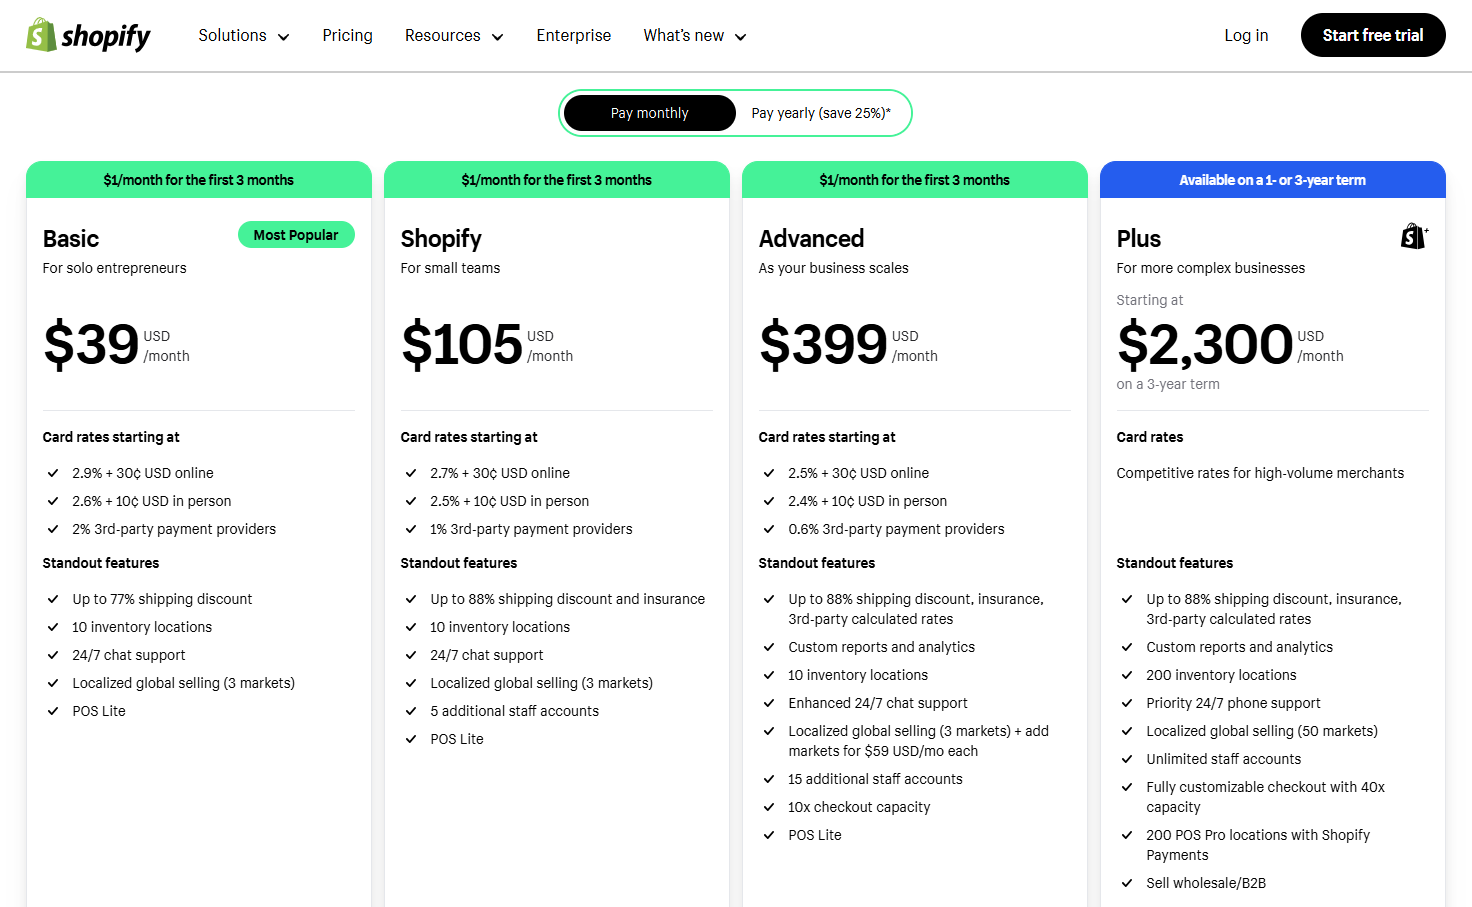Click "For more complex businesses" tagline
This screenshot has width=1472, height=907.
pos(1210,268)
